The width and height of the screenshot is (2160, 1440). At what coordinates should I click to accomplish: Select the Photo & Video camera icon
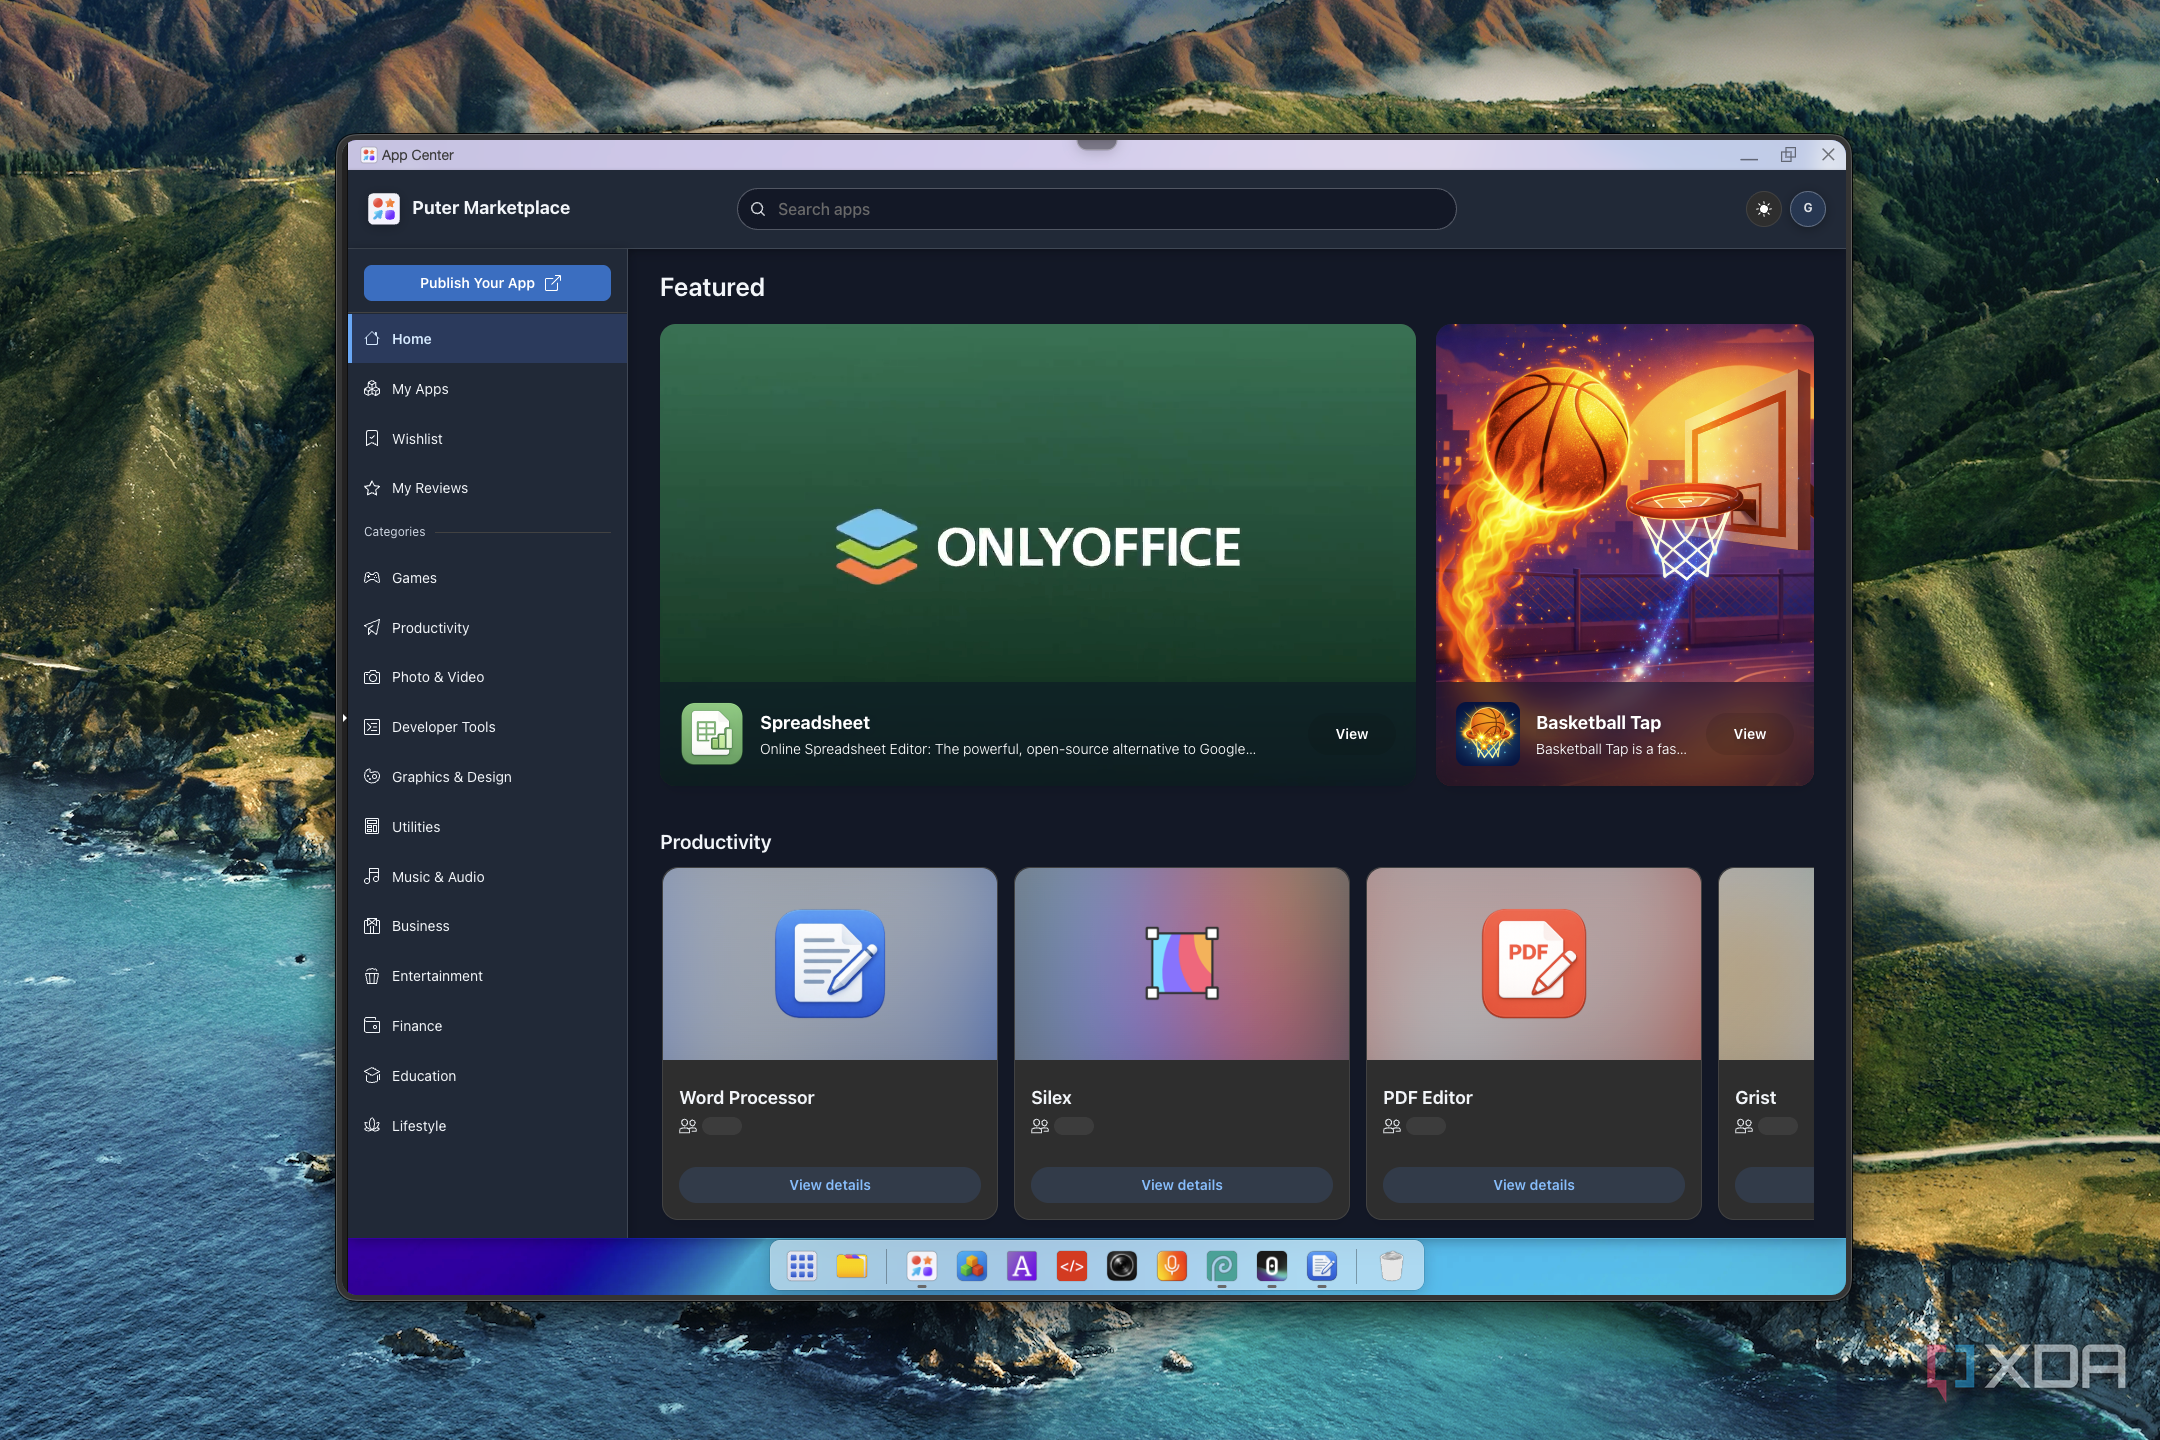click(x=372, y=677)
